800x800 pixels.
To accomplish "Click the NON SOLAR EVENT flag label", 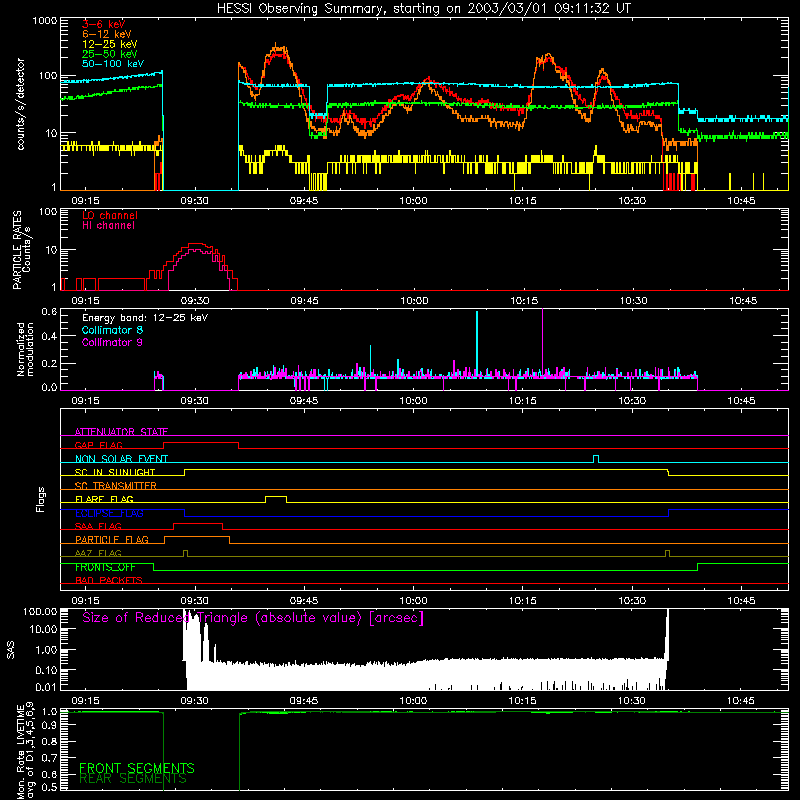I will tap(121, 459).
